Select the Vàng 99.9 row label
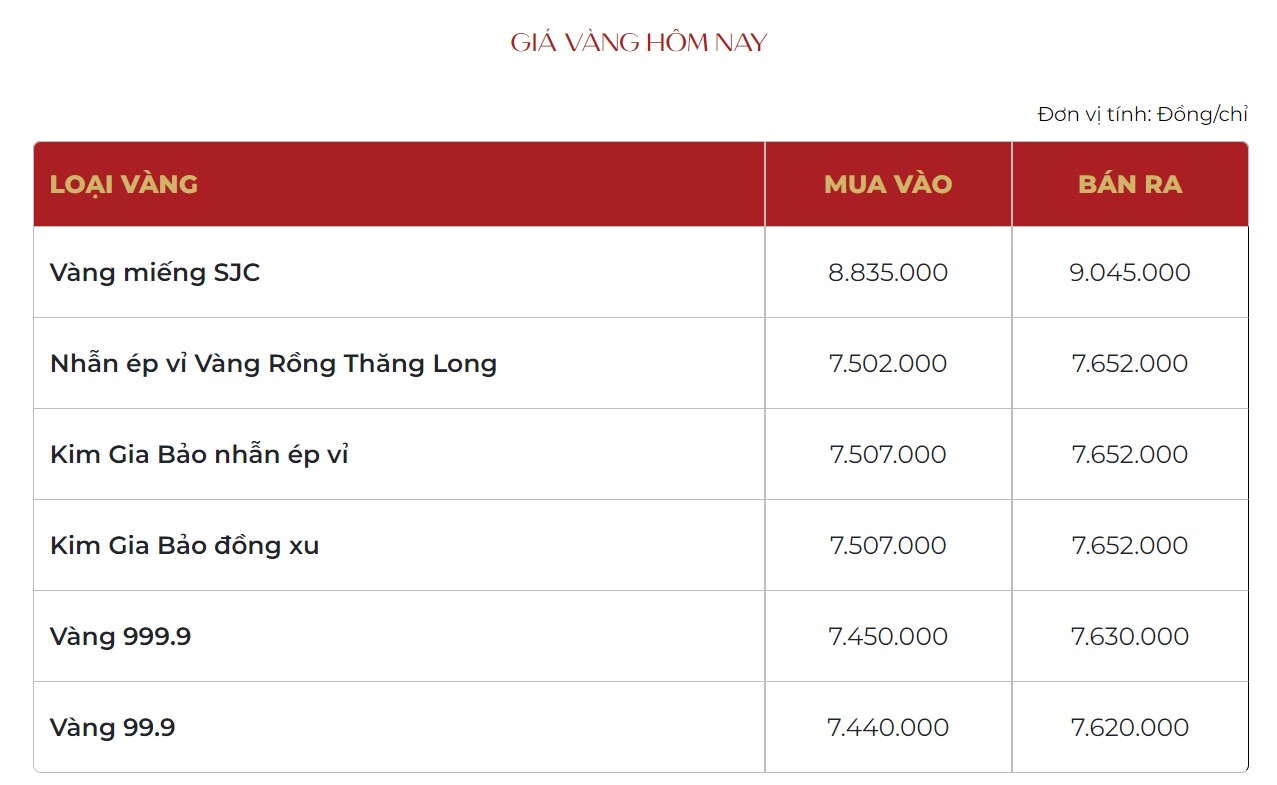The image size is (1277, 785). [x=112, y=728]
